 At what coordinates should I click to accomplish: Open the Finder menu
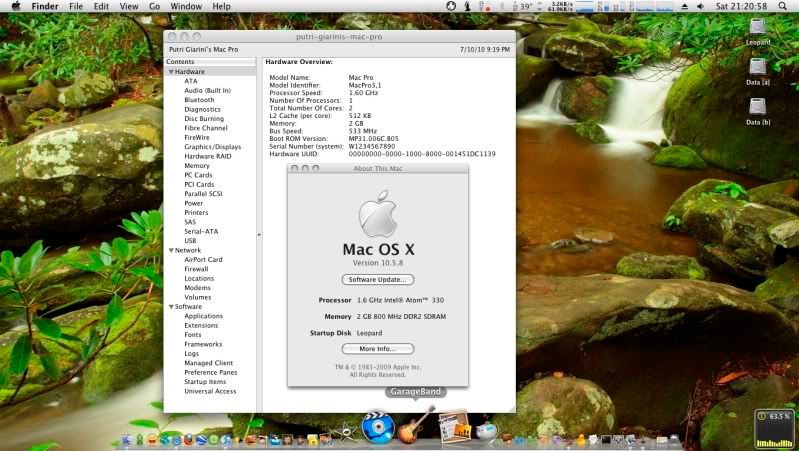pyautogui.click(x=45, y=6)
